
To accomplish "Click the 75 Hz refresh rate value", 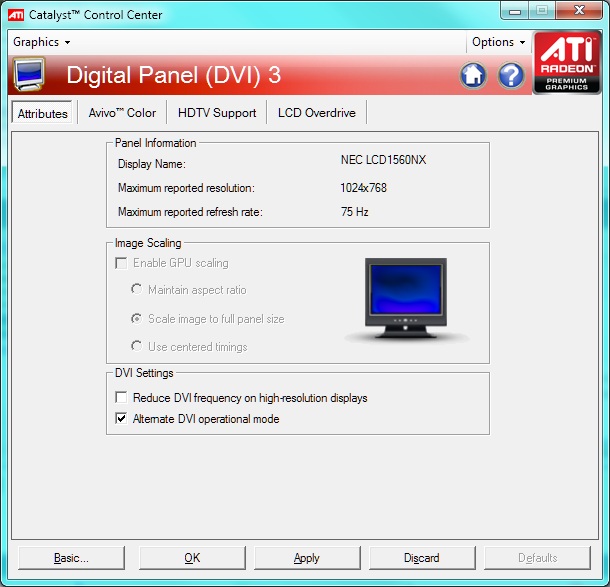I will pyautogui.click(x=354, y=212).
